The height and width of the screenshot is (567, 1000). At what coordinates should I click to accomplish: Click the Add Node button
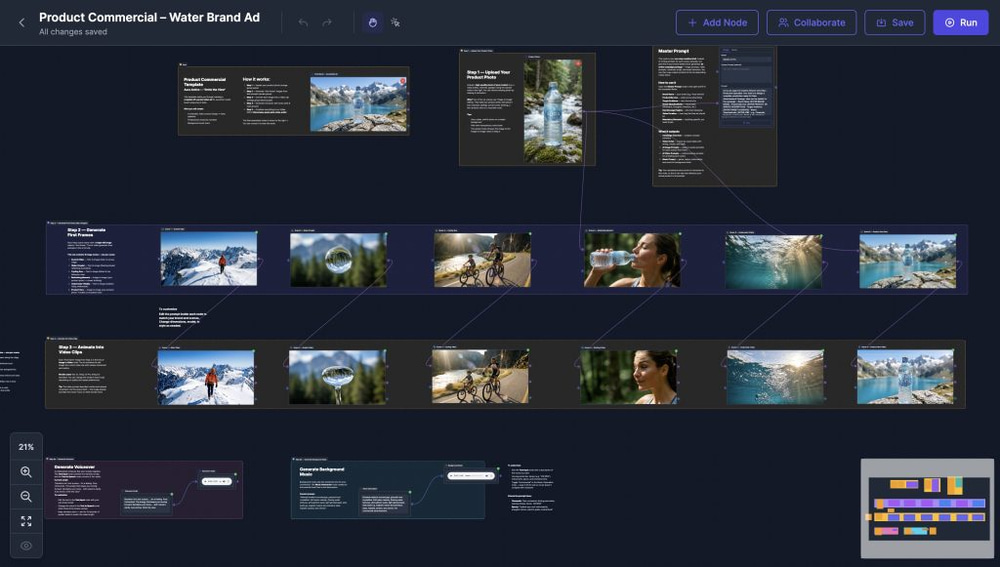click(717, 23)
